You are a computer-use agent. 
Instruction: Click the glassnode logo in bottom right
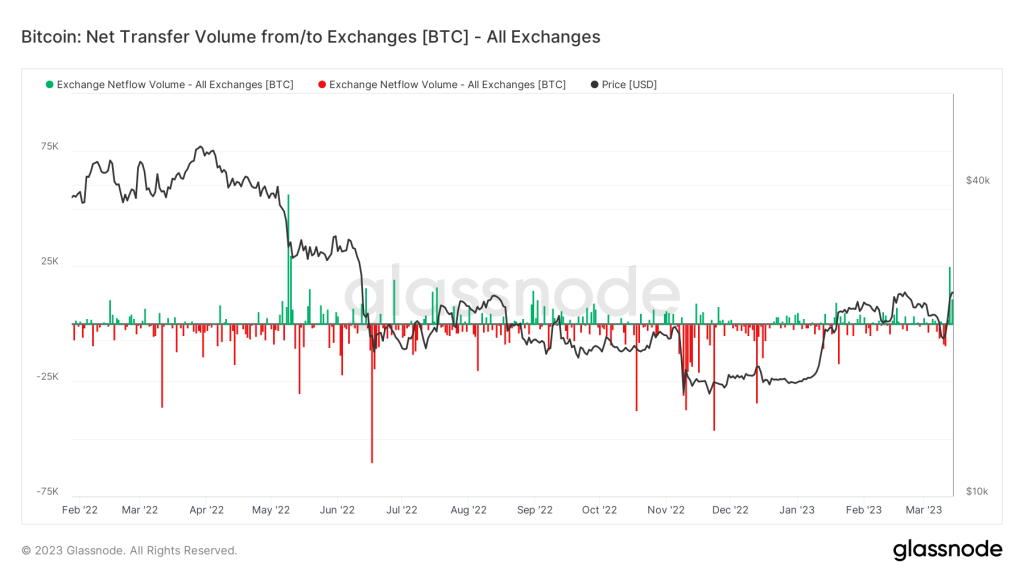pos(946,549)
